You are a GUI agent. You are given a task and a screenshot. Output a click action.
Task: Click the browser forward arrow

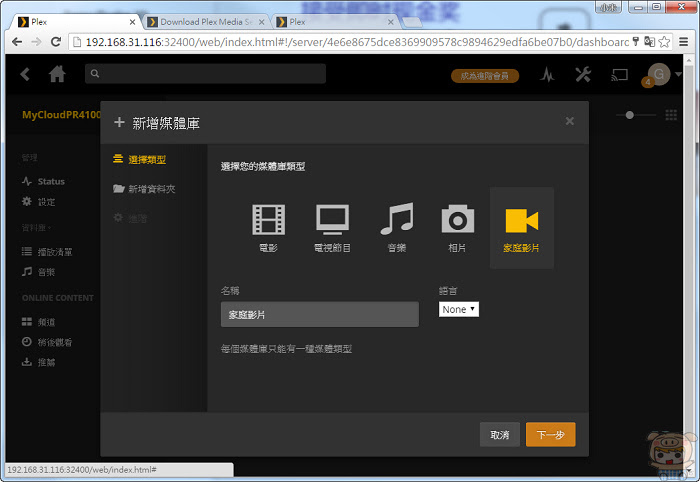pyautogui.click(x=37, y=42)
